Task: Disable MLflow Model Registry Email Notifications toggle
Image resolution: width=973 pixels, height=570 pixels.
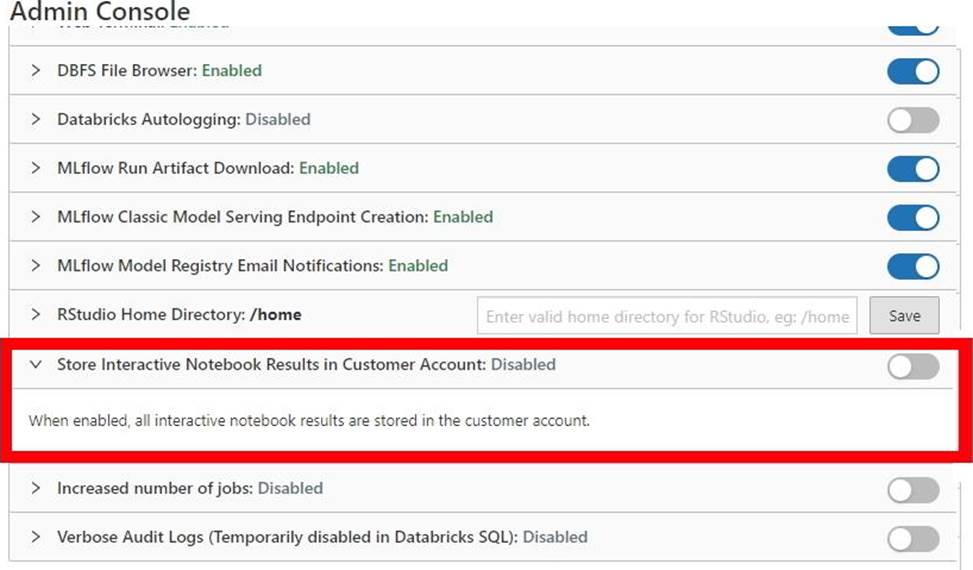Action: pyautogui.click(x=912, y=266)
